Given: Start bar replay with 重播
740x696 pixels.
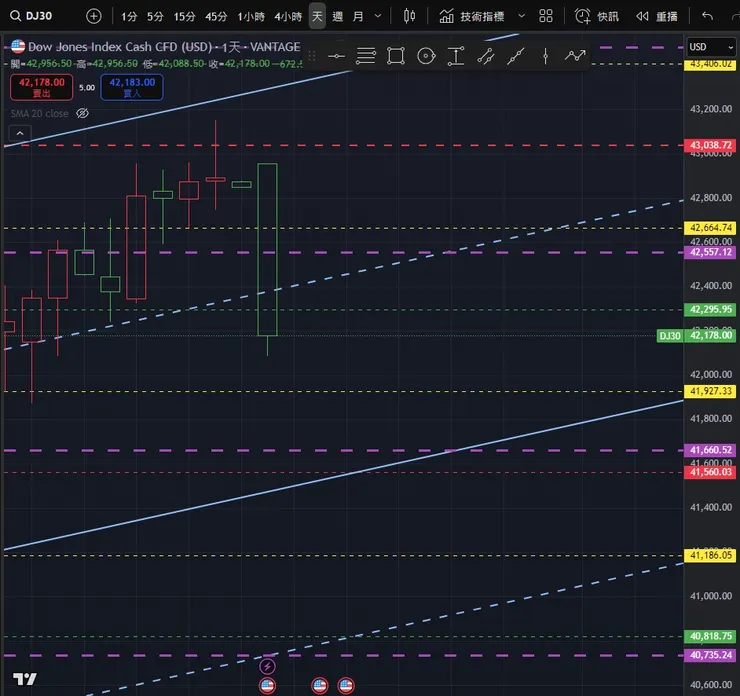Looking at the screenshot, I should pos(656,17).
